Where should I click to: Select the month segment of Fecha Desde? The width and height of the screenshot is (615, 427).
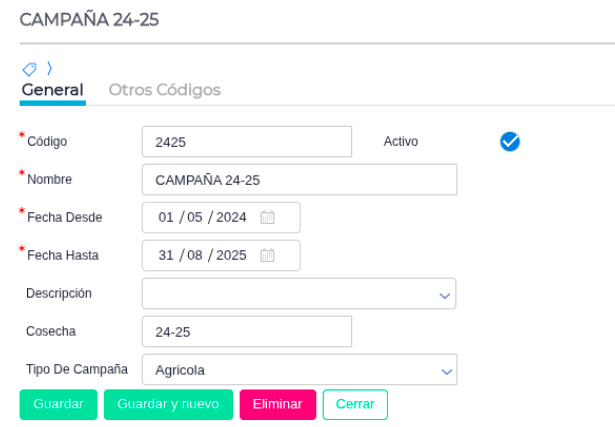(195, 217)
